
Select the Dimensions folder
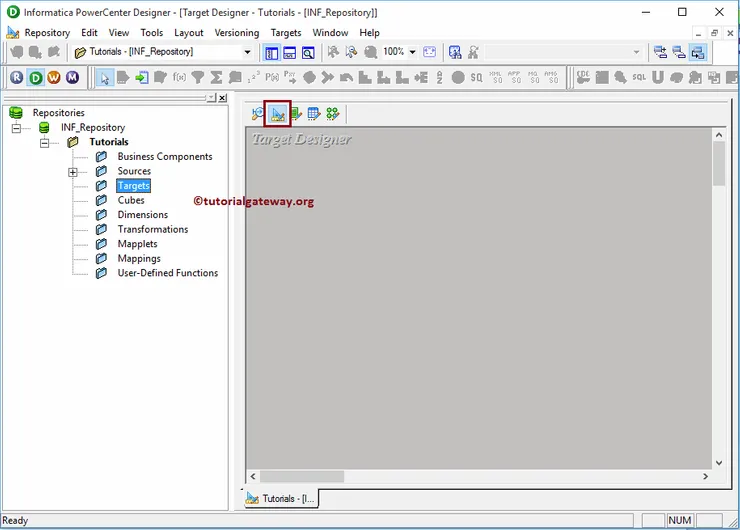pos(143,215)
